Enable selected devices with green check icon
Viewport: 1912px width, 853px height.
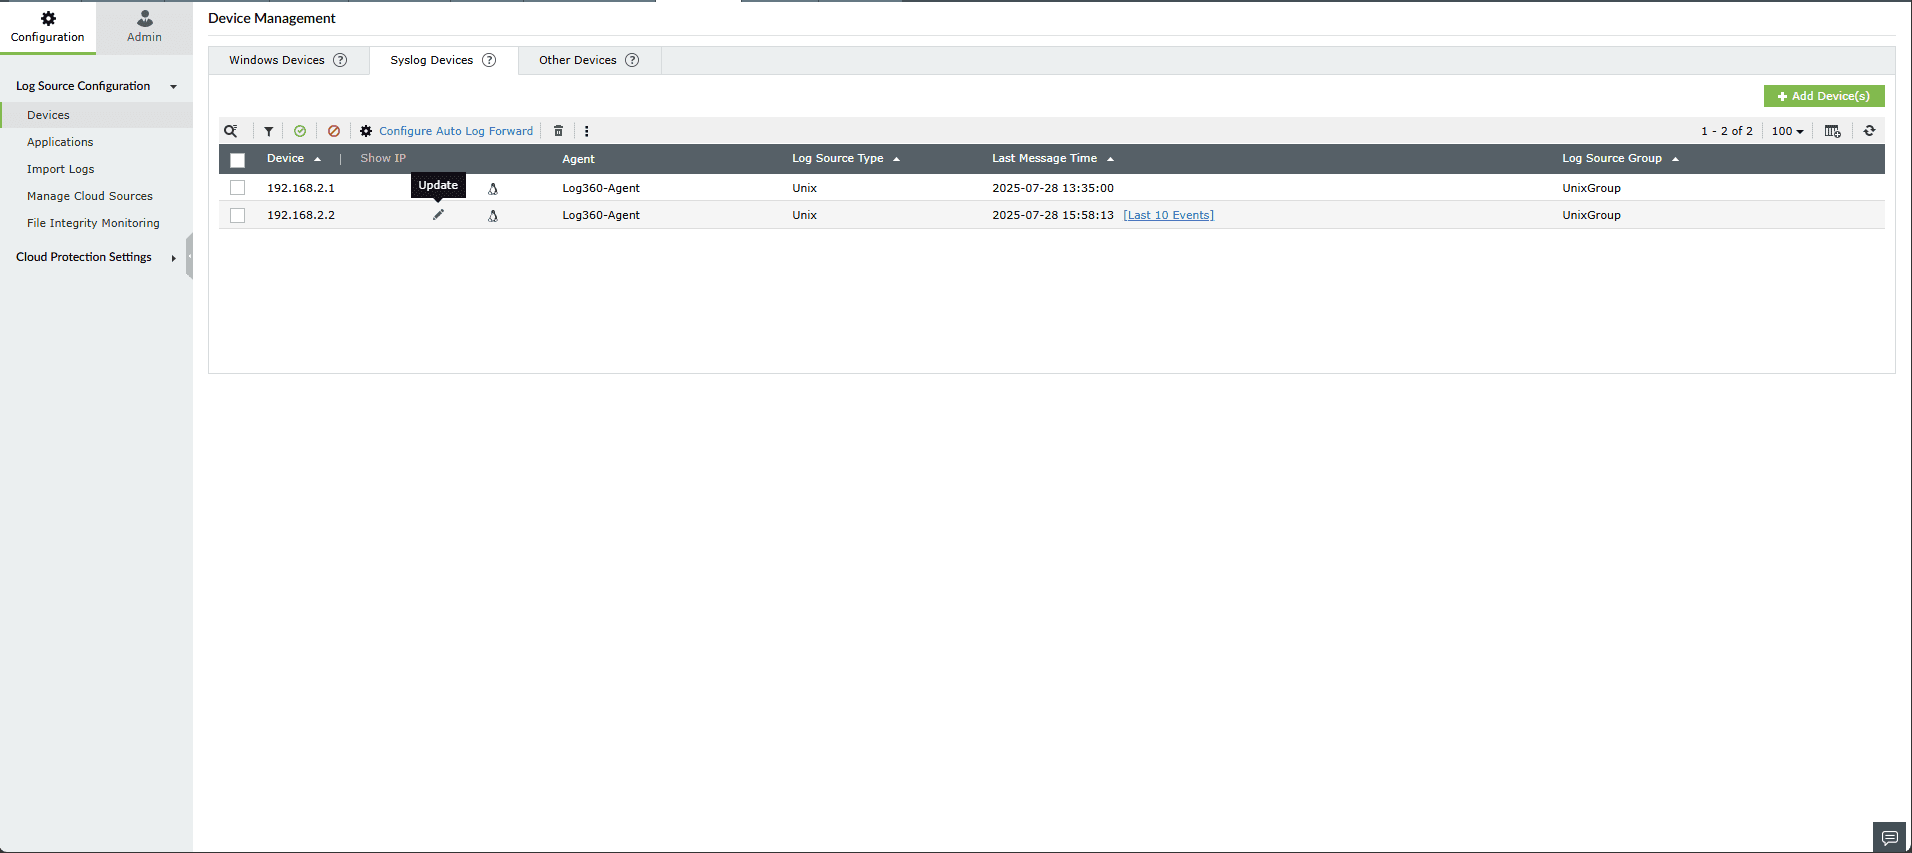pos(300,131)
